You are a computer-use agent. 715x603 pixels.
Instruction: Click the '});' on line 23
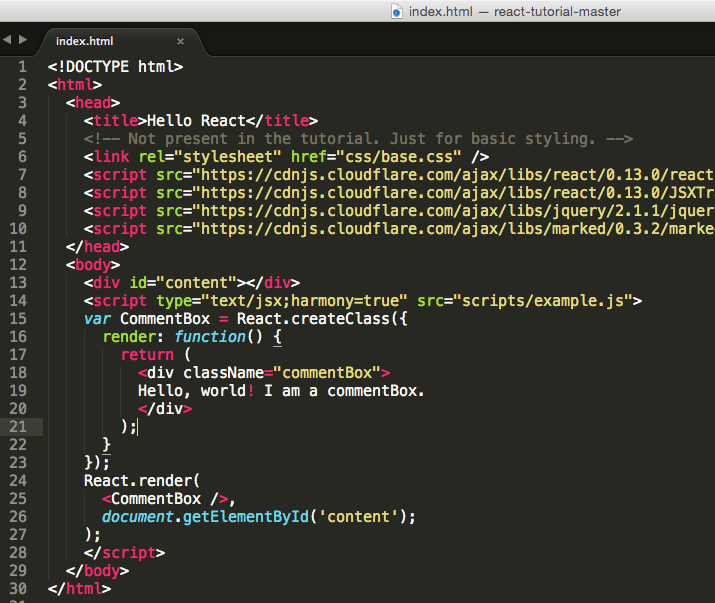[x=97, y=463]
